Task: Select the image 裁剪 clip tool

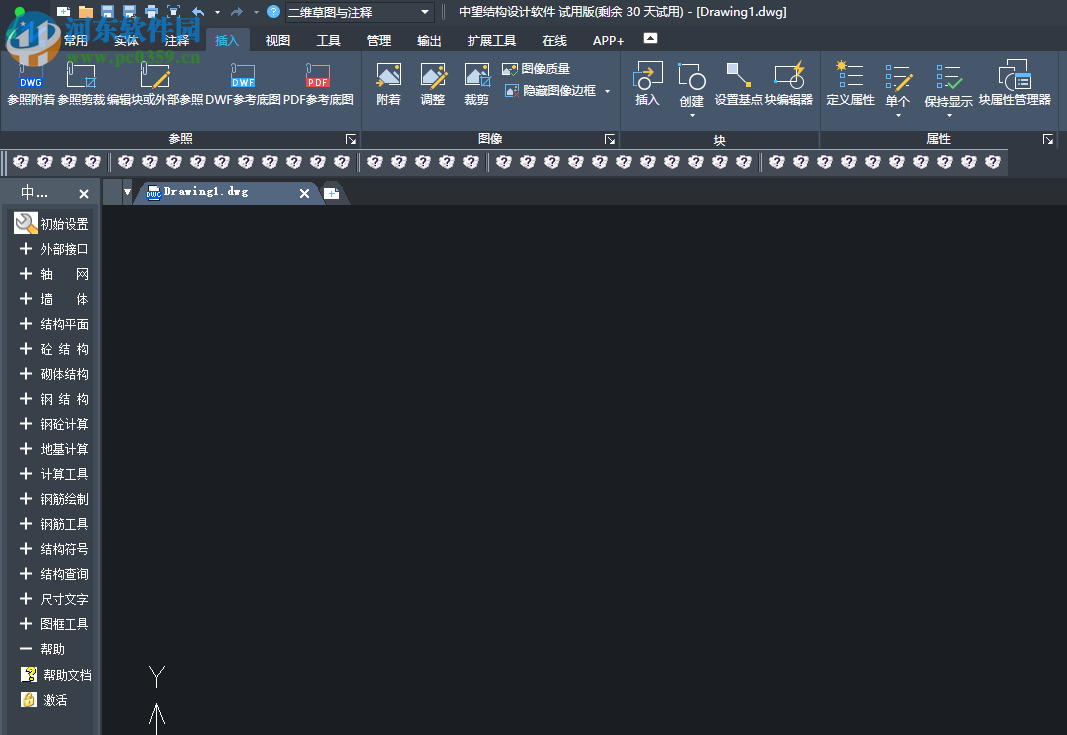Action: 476,84
